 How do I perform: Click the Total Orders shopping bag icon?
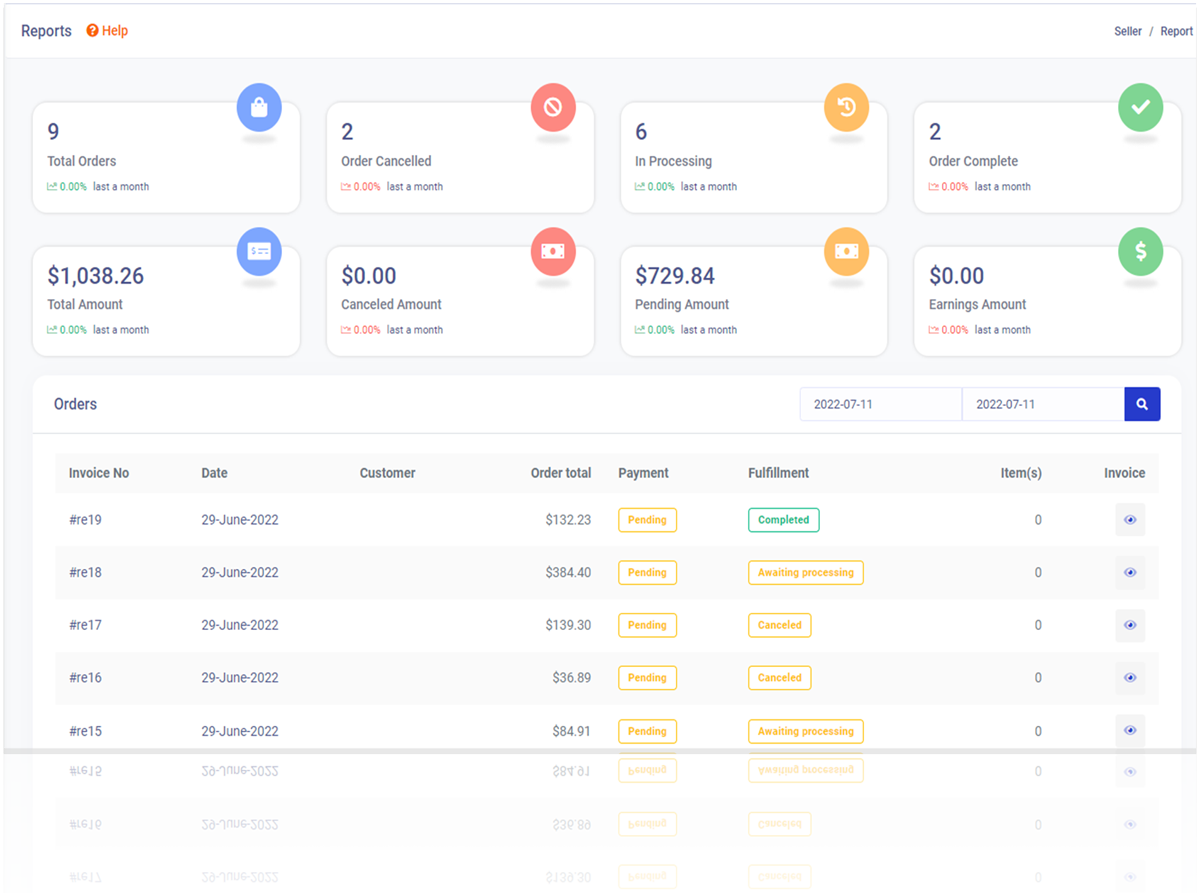click(259, 108)
